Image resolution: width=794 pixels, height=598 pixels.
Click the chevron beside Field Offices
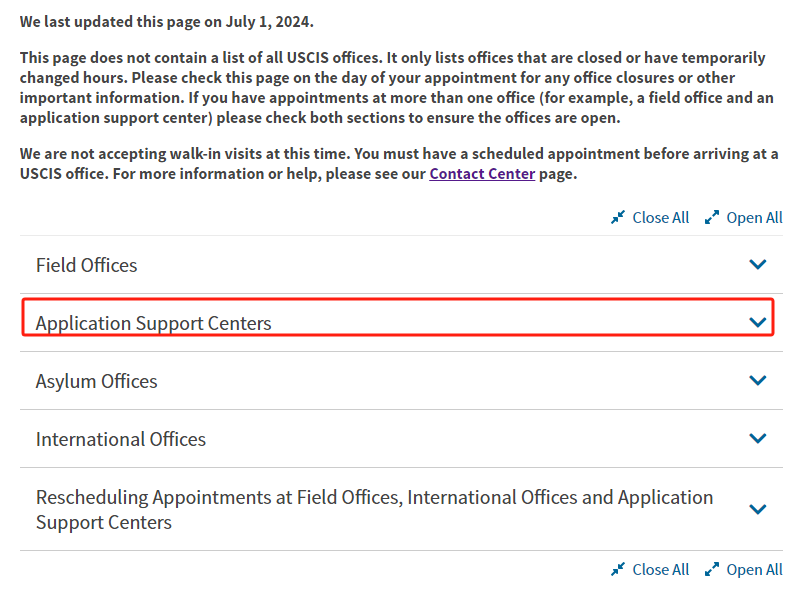pos(758,264)
